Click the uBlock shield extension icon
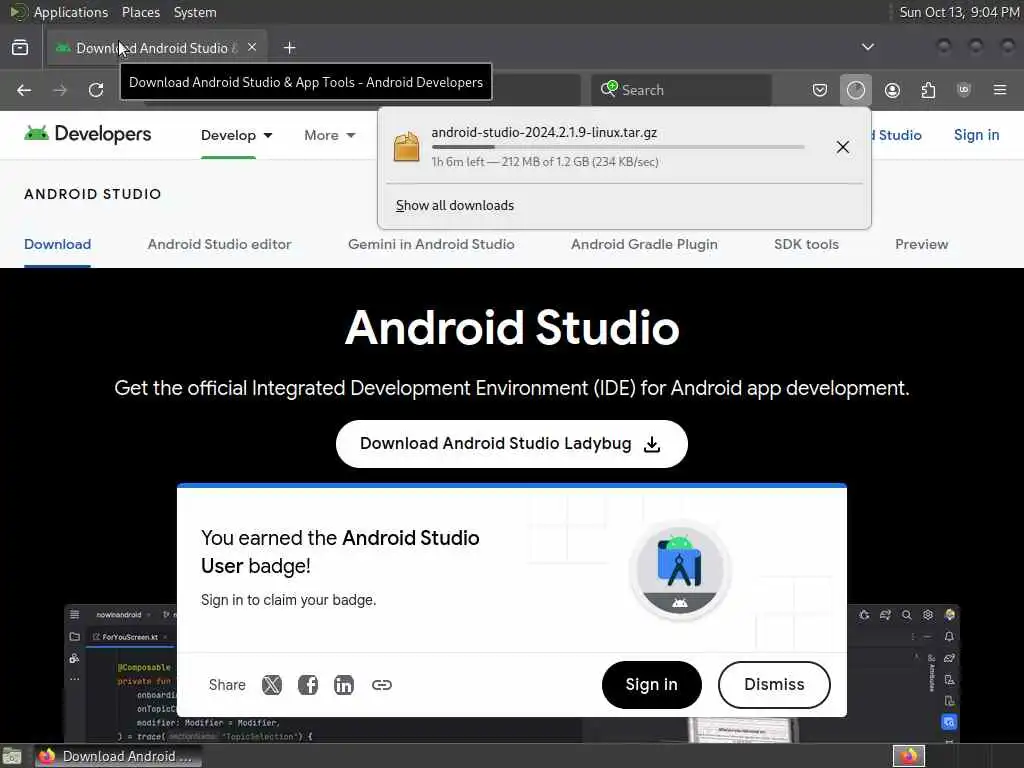 (964, 89)
